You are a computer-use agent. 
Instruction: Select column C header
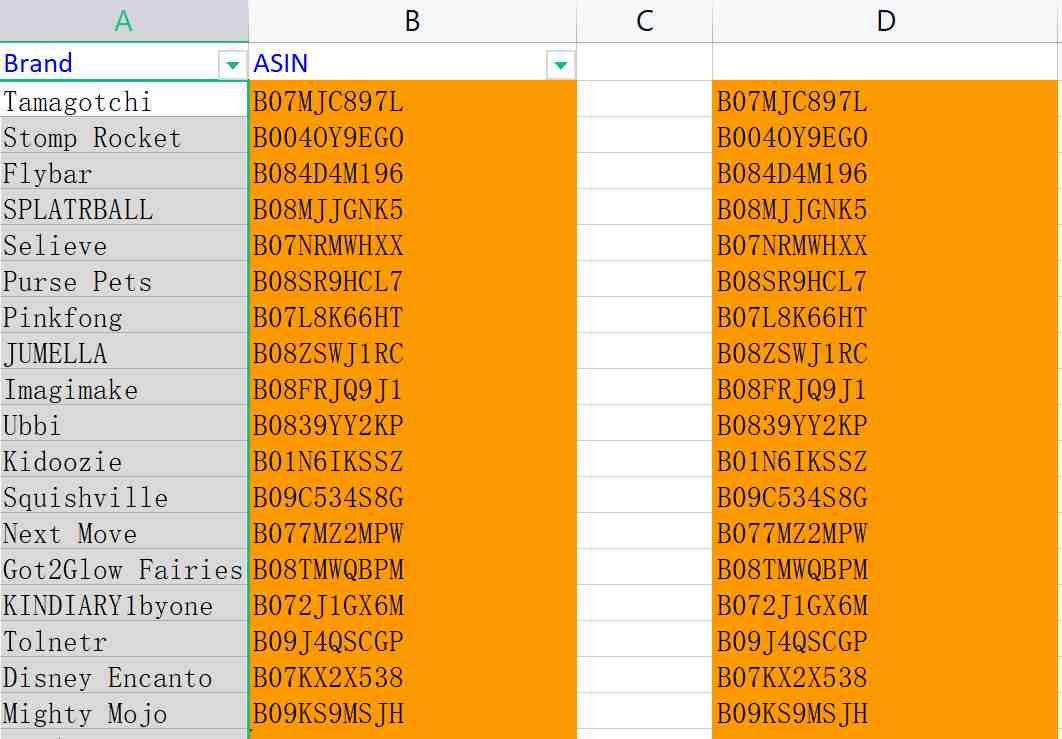(x=645, y=21)
